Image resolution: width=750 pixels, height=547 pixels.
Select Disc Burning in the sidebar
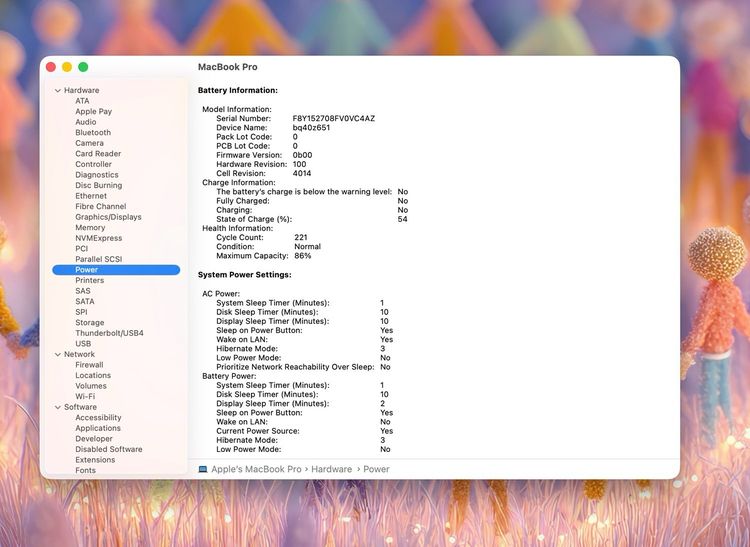click(x=99, y=185)
